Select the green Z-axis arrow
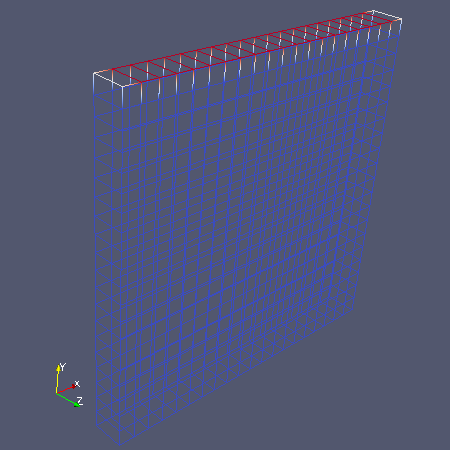The height and width of the screenshot is (450, 450). pyautogui.click(x=69, y=400)
